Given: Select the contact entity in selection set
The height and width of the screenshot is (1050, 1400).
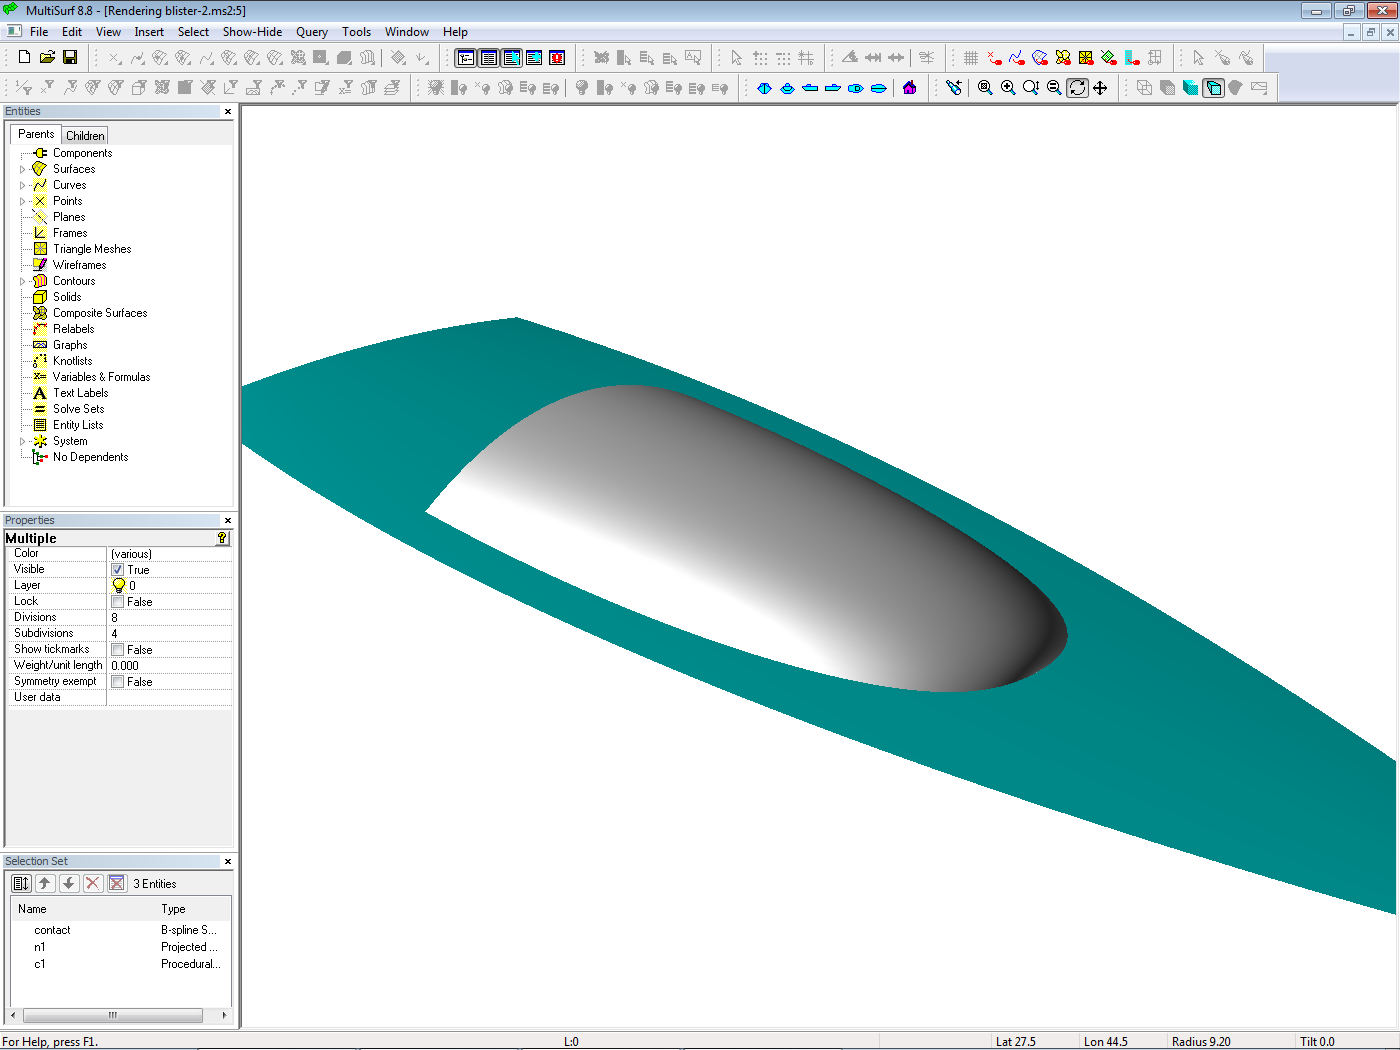Looking at the screenshot, I should pos(52,930).
